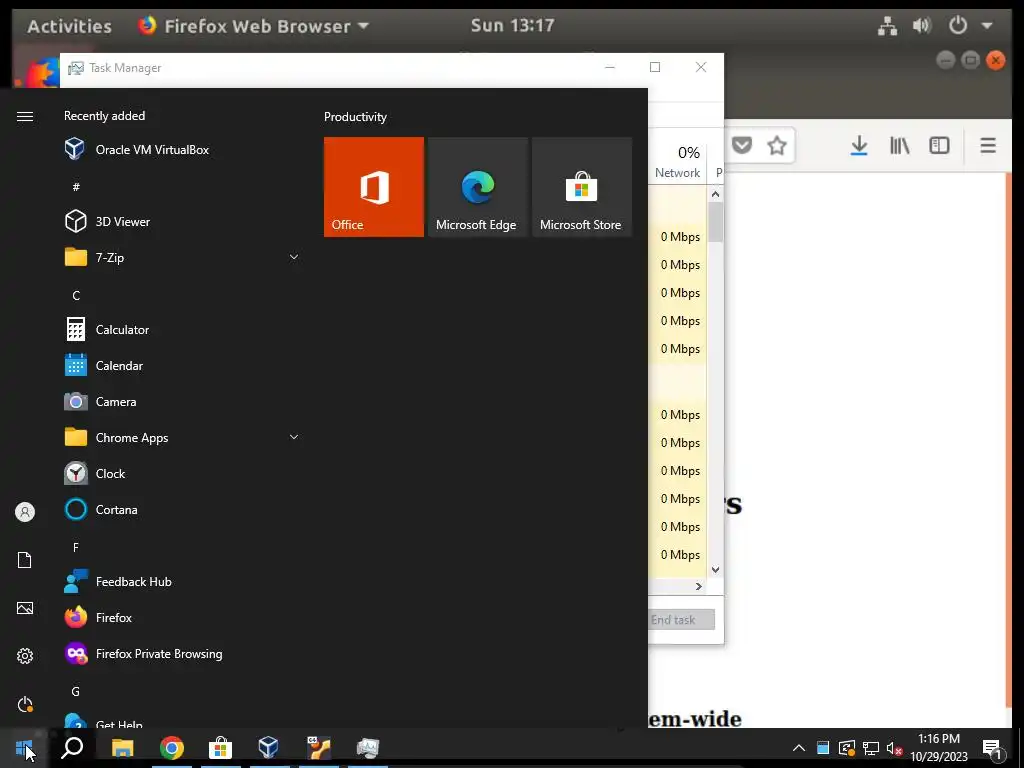Click the Windows Start button on taskbar

[24, 747]
